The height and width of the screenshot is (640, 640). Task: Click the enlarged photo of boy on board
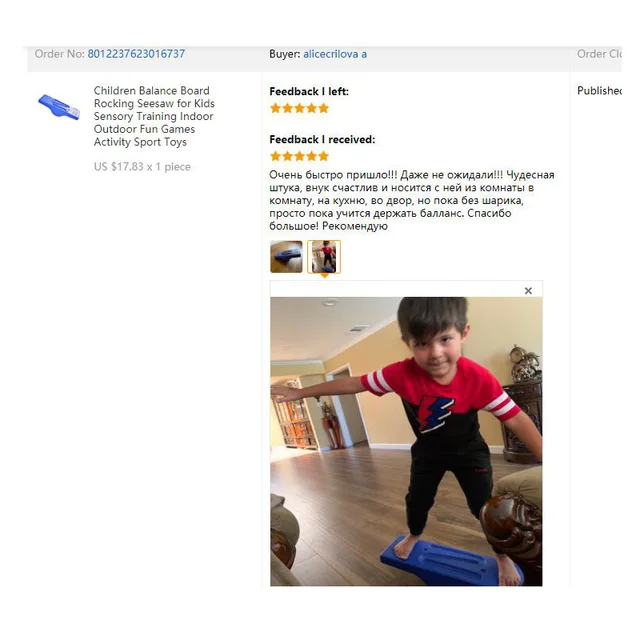[x=406, y=442]
